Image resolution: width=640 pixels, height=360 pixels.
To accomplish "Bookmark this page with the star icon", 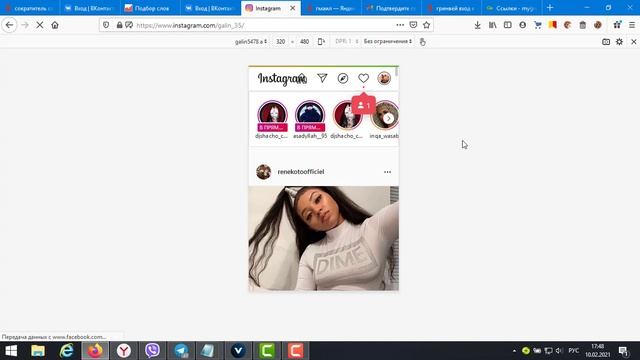I will [427, 25].
